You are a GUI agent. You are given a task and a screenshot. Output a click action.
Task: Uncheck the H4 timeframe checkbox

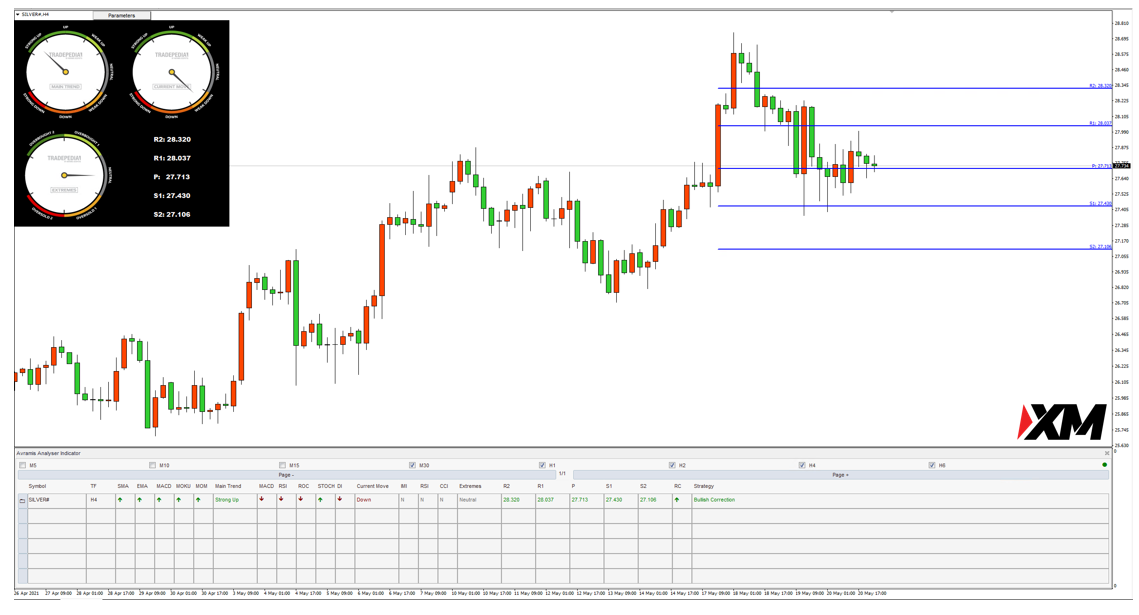(803, 465)
